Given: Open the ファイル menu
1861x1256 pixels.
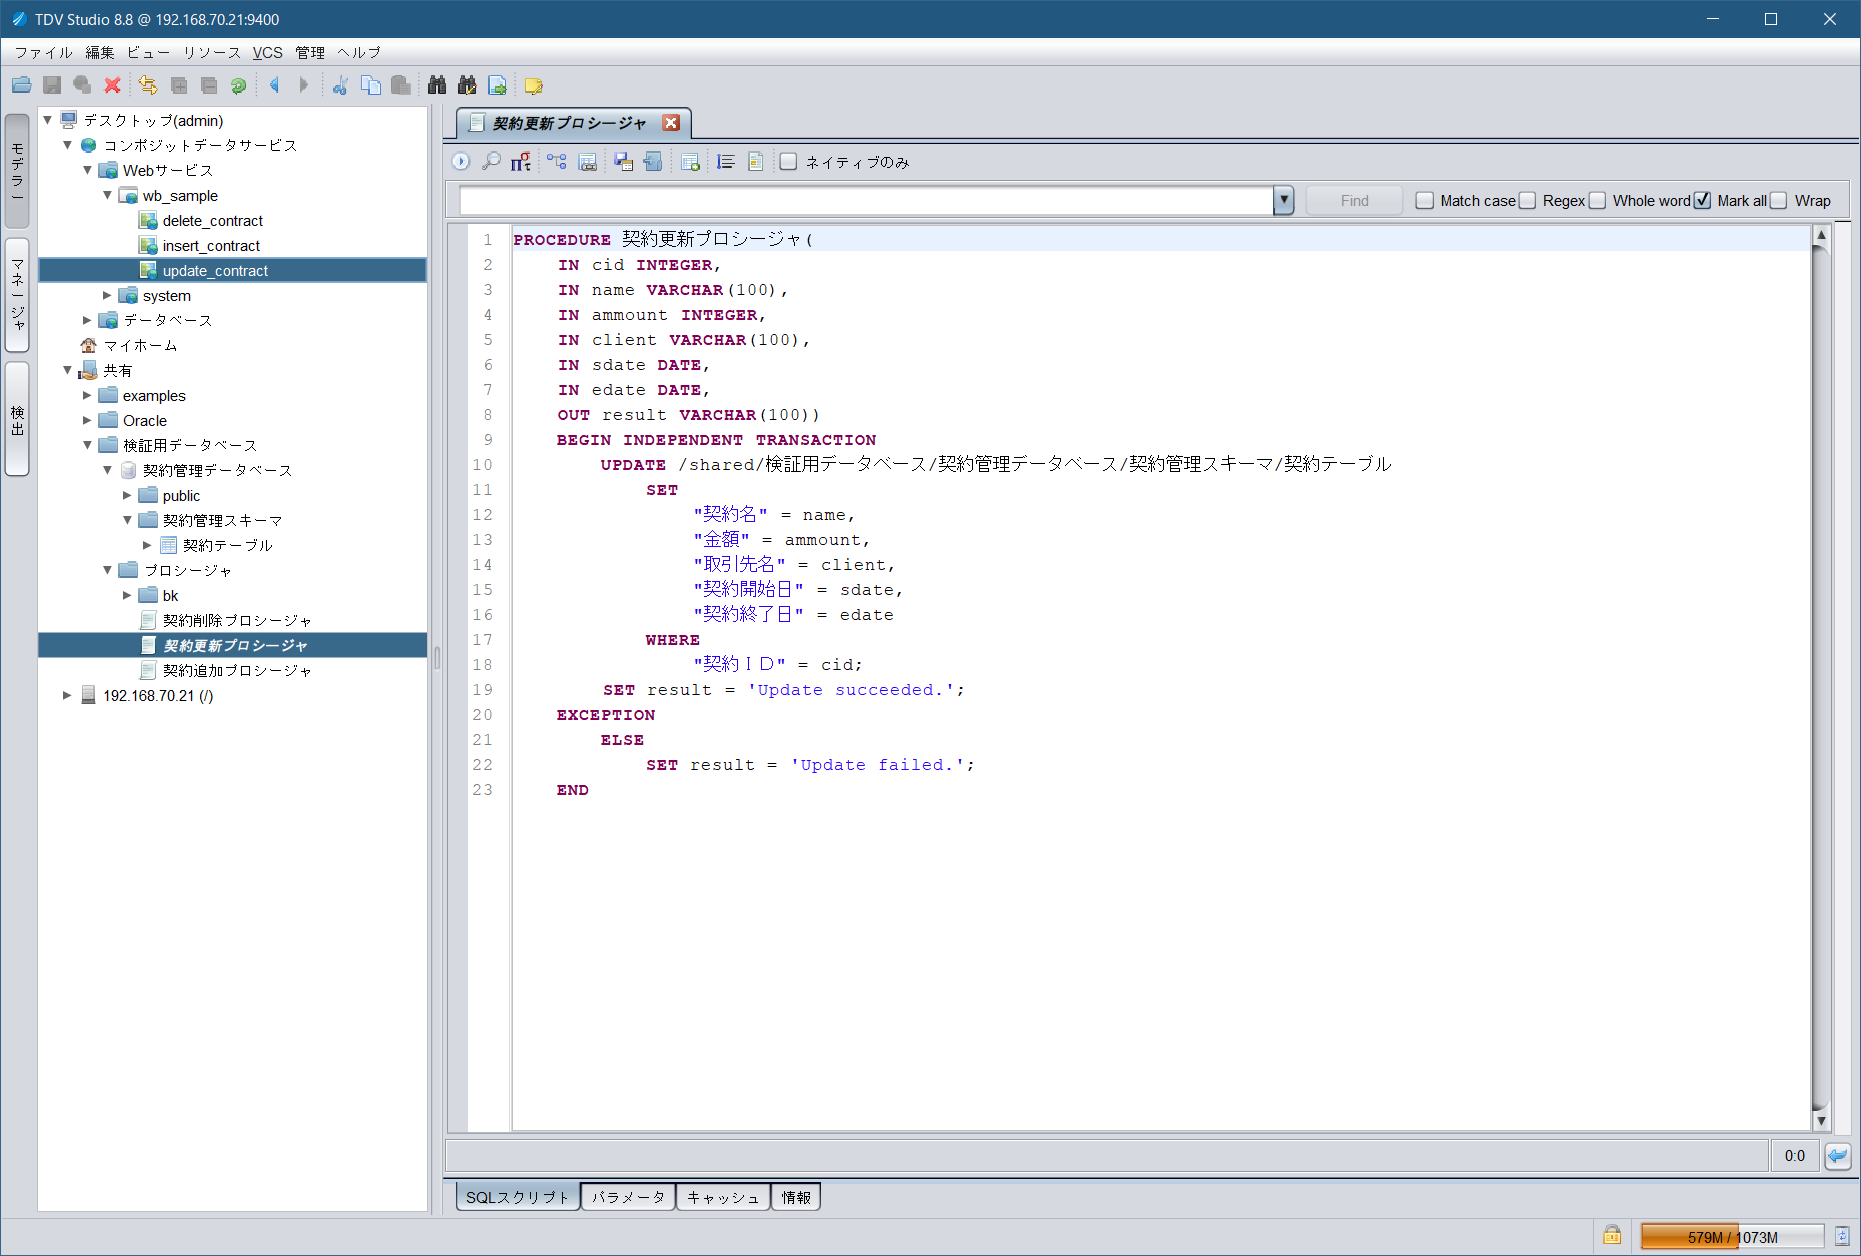Looking at the screenshot, I should pos(44,52).
